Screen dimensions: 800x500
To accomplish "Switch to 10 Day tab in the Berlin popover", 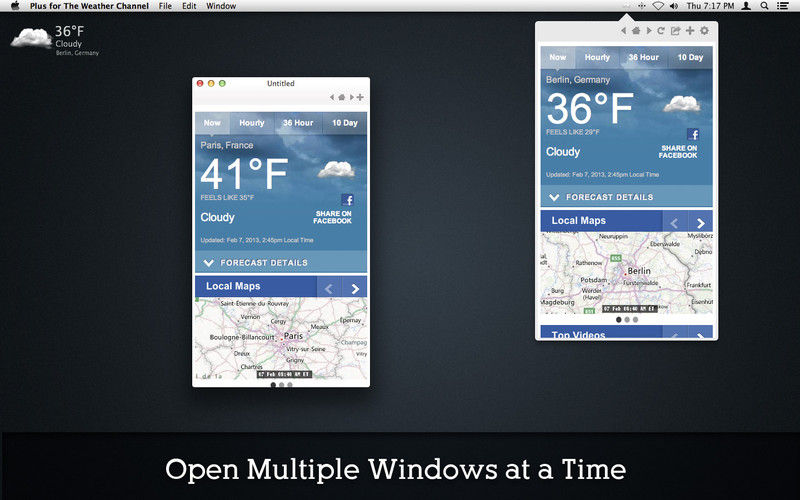I will [690, 58].
